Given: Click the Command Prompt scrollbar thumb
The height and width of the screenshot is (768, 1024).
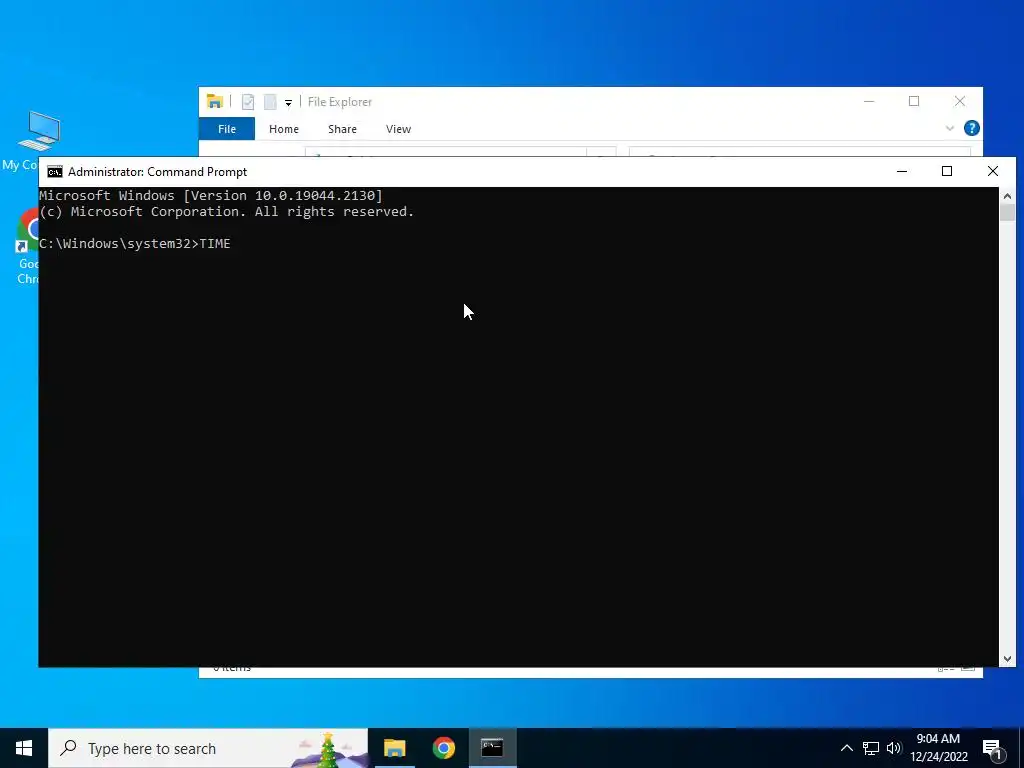Looking at the screenshot, I should [x=1007, y=213].
